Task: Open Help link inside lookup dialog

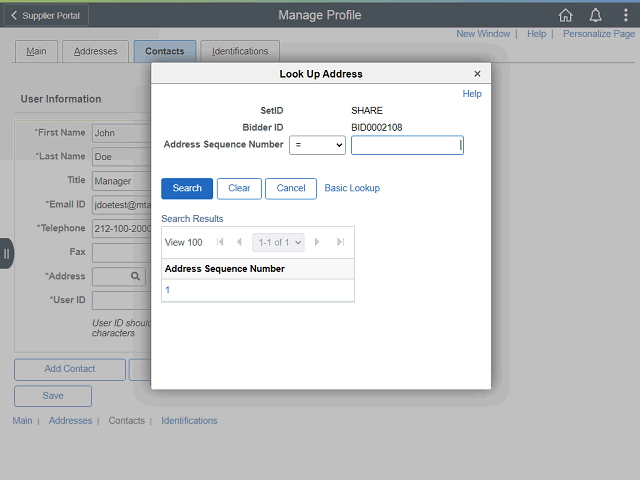Action: [x=472, y=94]
